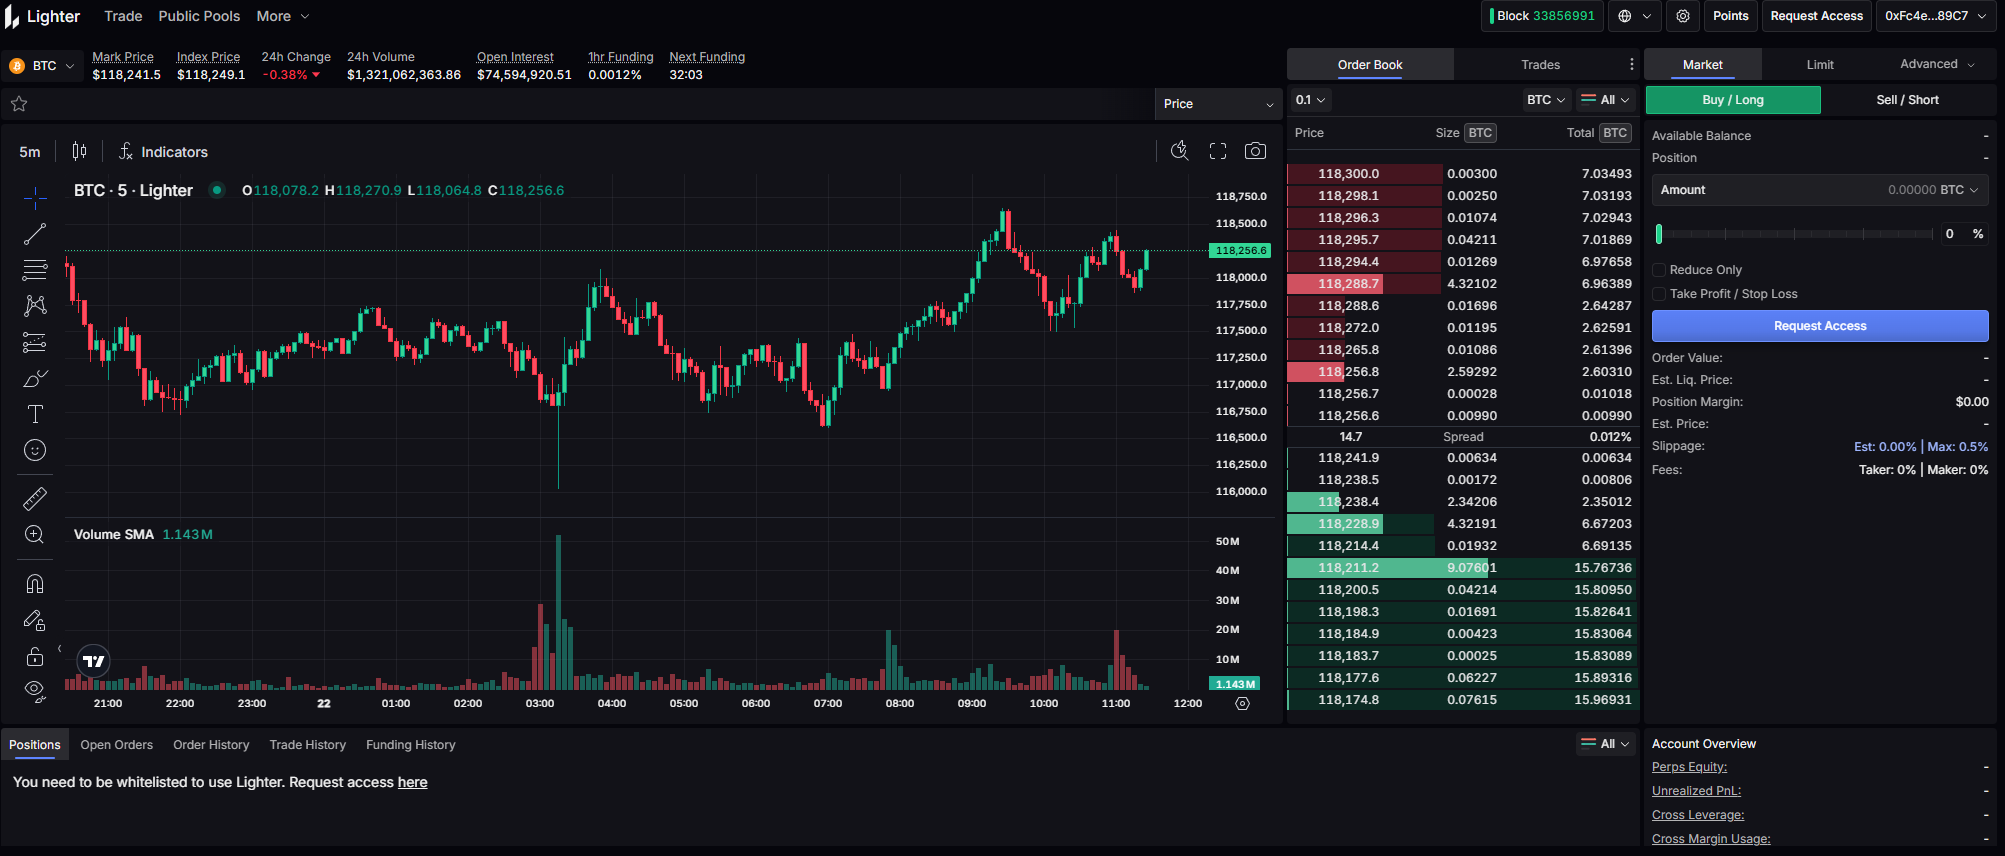Select the text annotation tool
2005x856 pixels.
(x=35, y=414)
